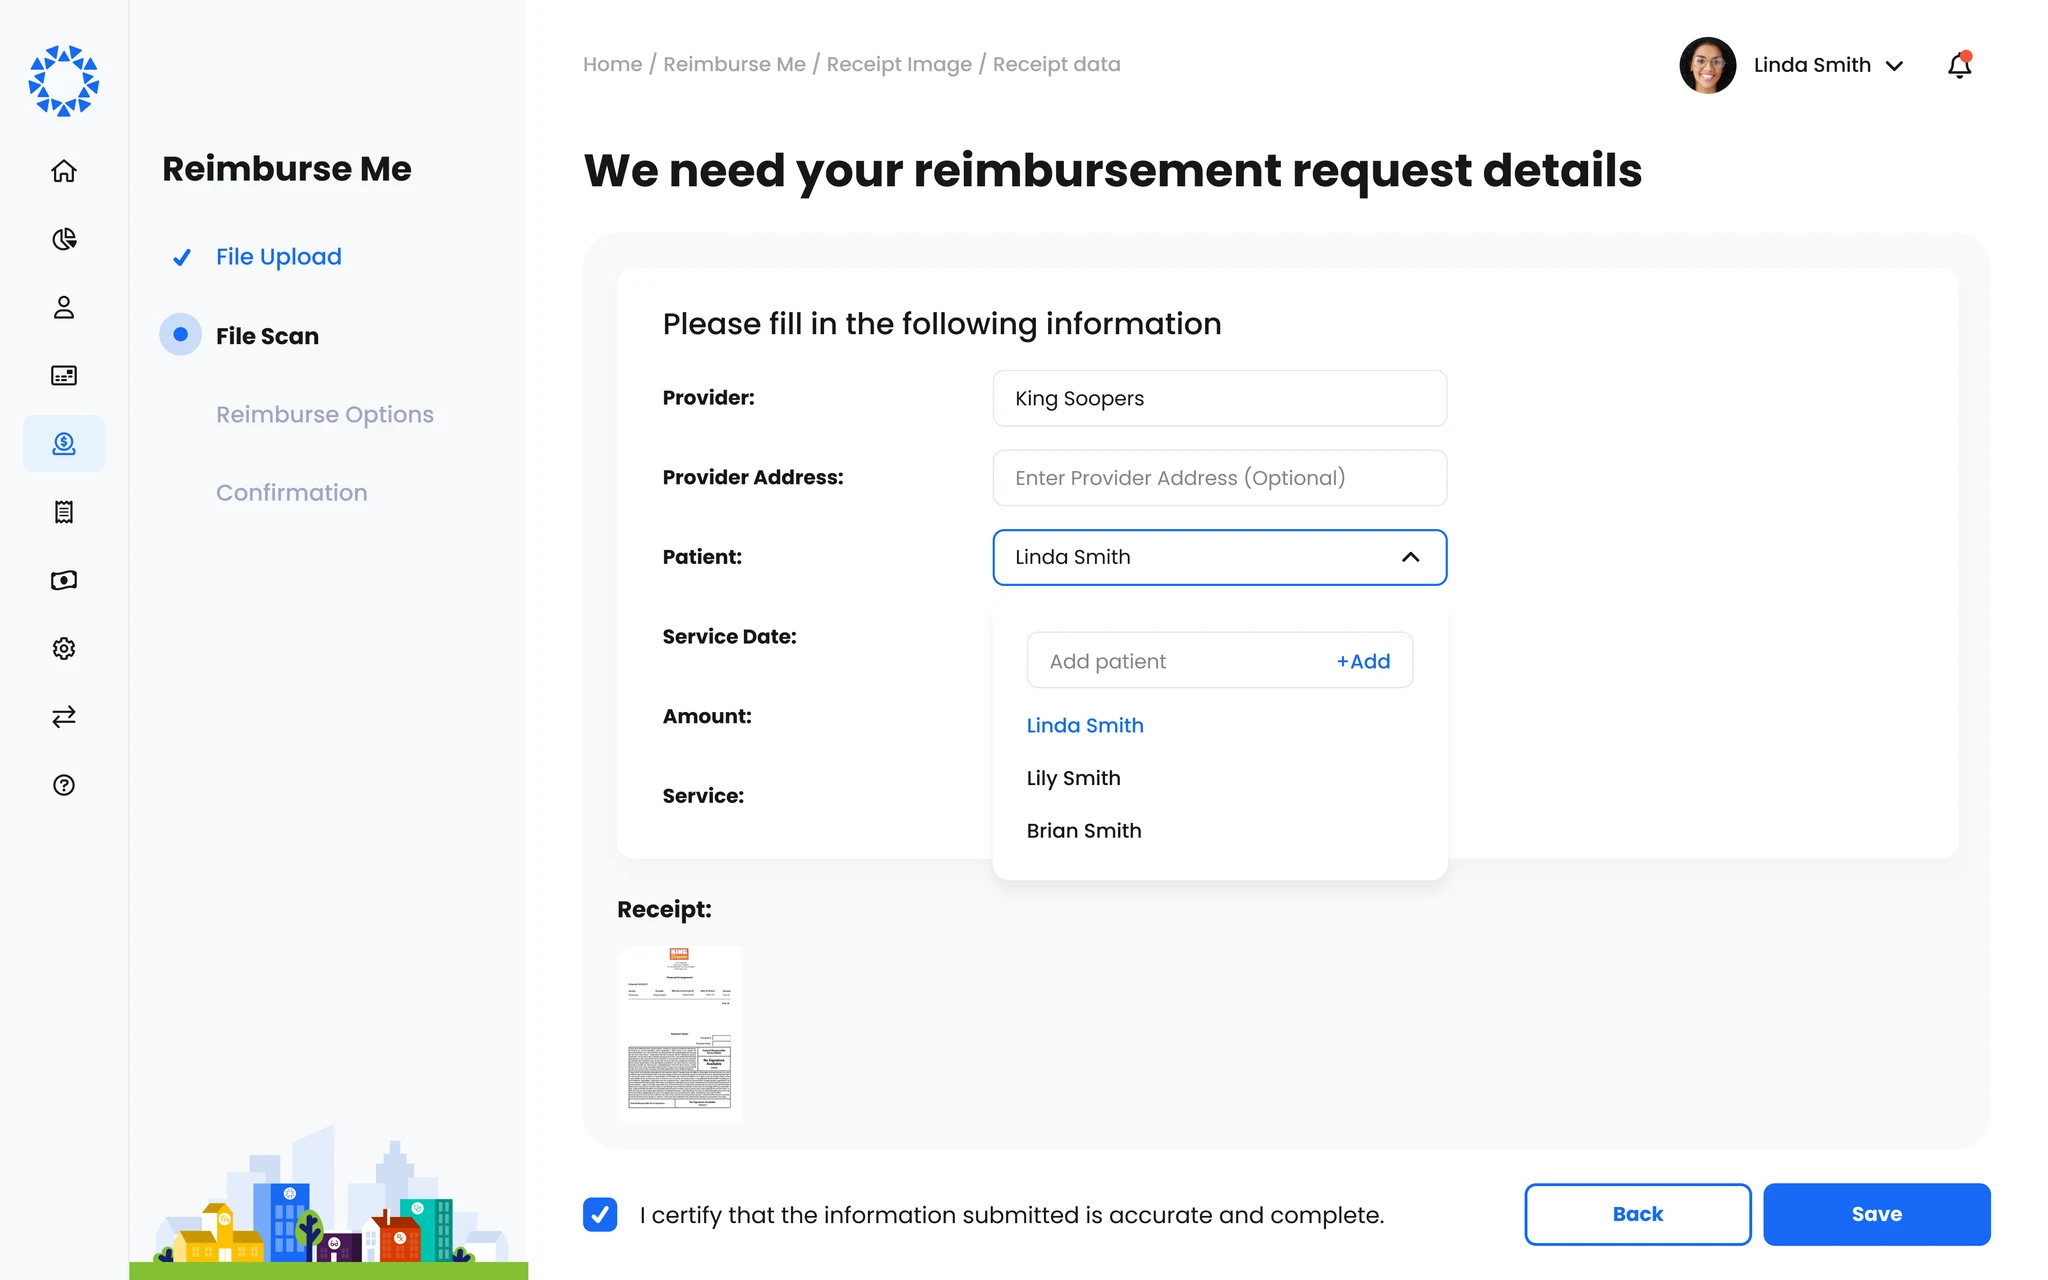
Task: Open the Confirmation step
Action: click(x=292, y=492)
